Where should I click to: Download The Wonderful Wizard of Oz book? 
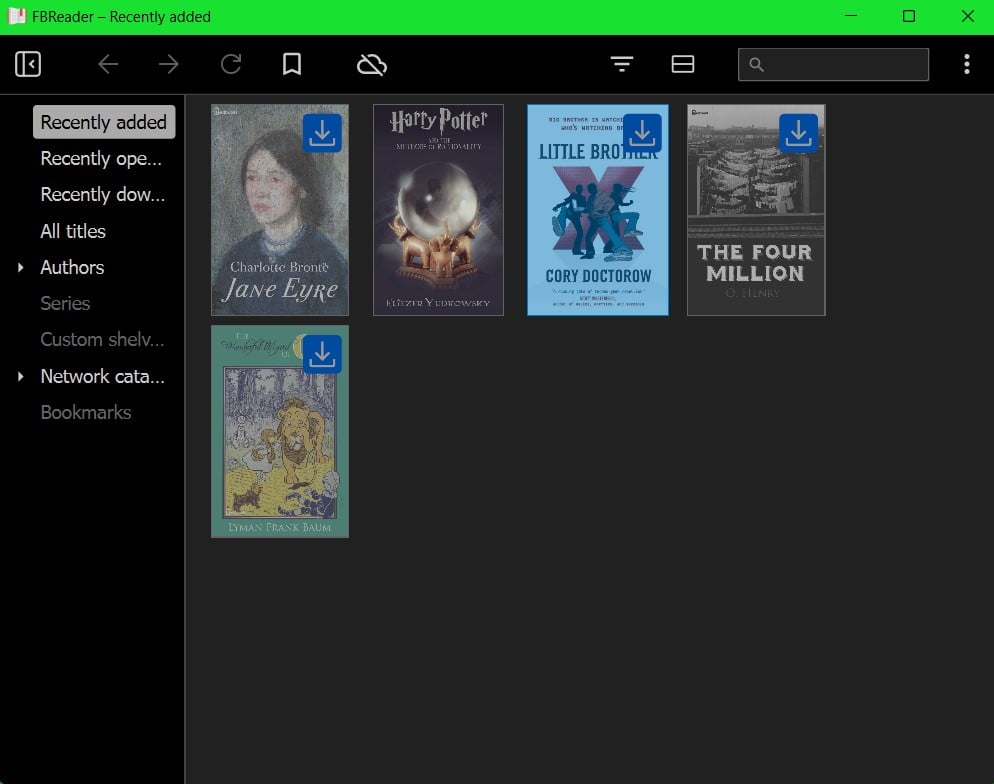coord(322,354)
